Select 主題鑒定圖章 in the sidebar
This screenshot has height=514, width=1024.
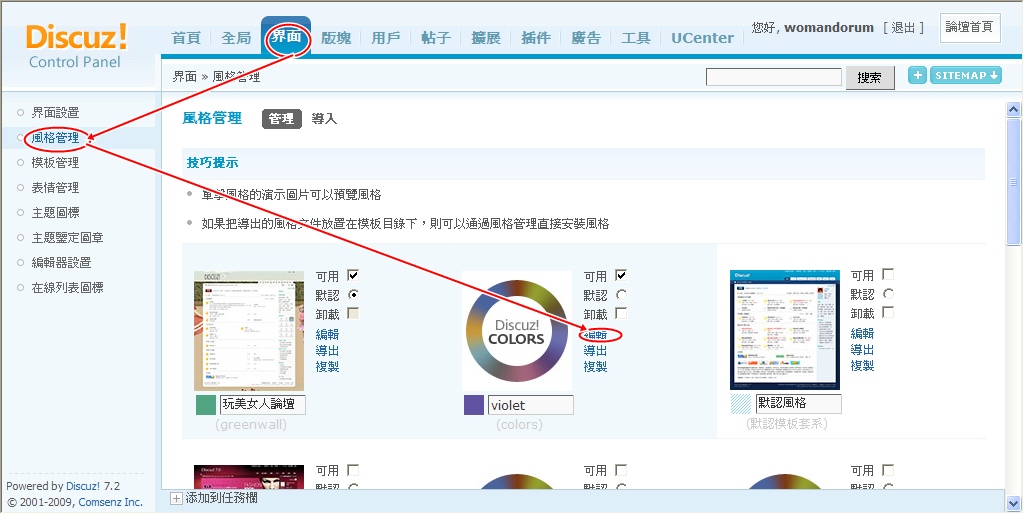(68, 238)
